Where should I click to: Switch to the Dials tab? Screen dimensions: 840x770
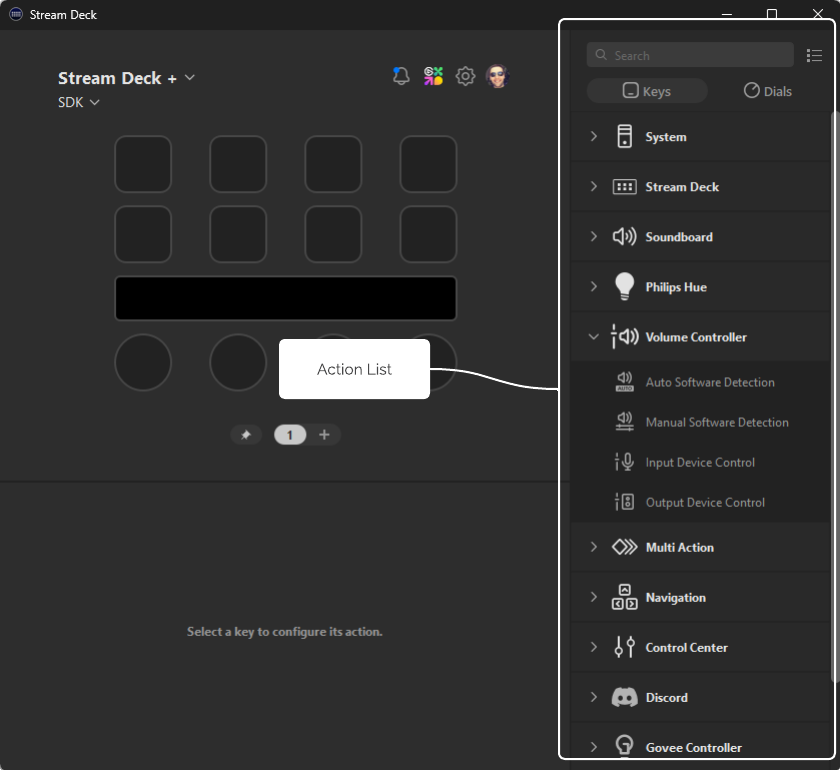pos(767,91)
